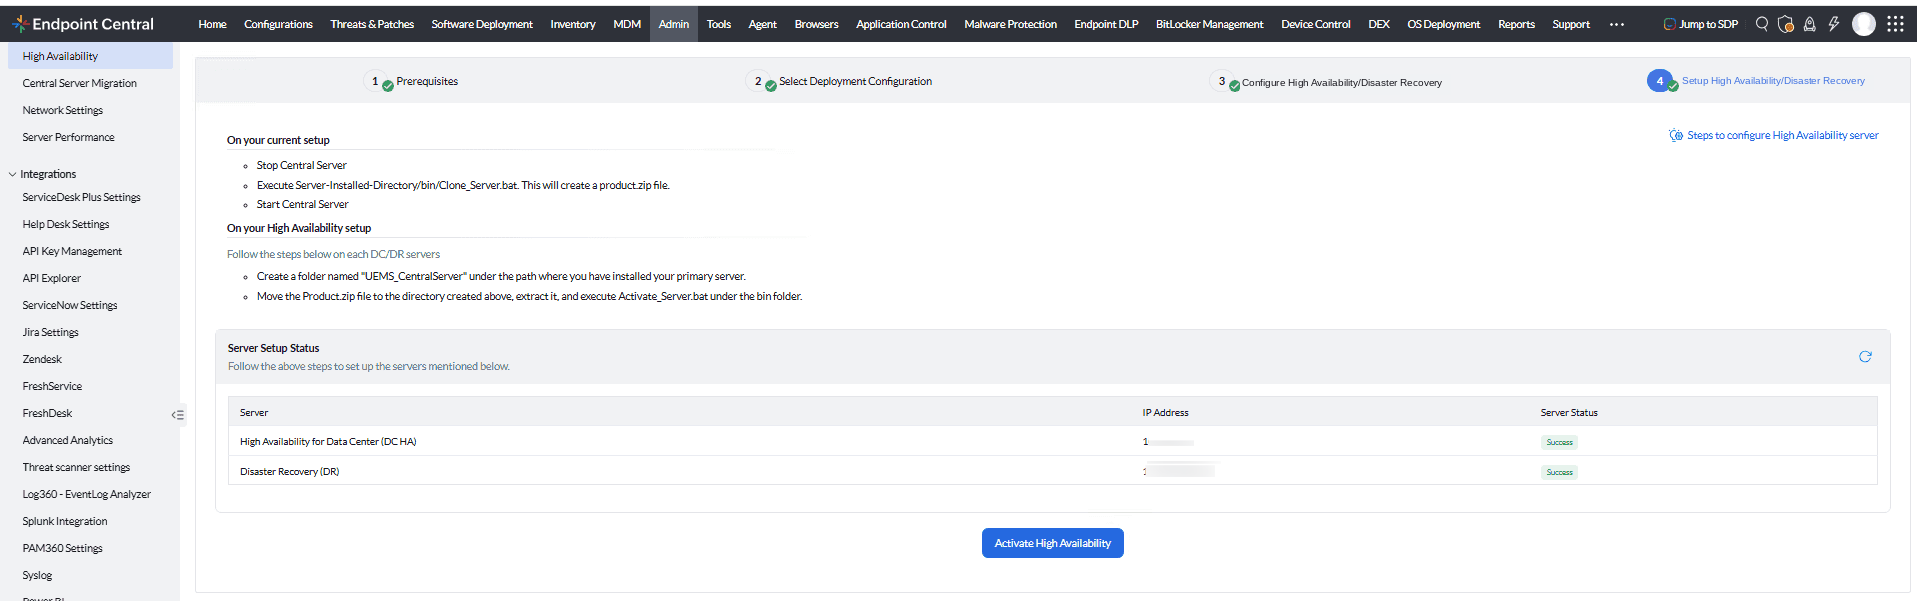Image resolution: width=1917 pixels, height=601 pixels.
Task: Open Device Control tab
Action: coord(1315,24)
